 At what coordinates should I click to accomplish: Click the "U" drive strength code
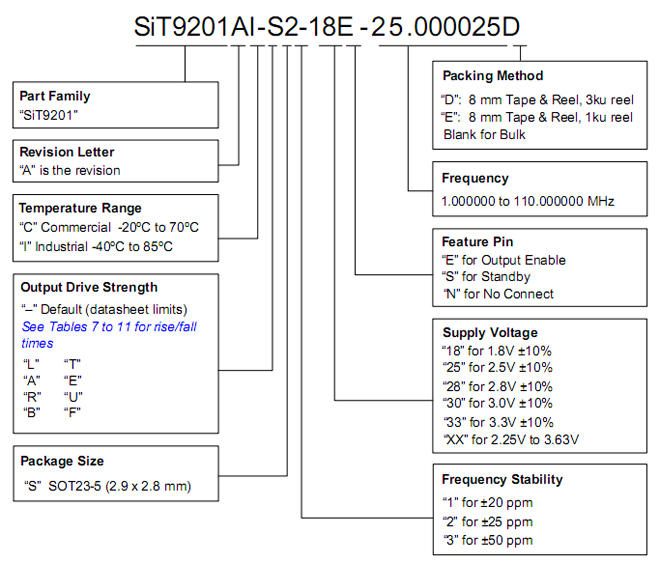[73, 397]
